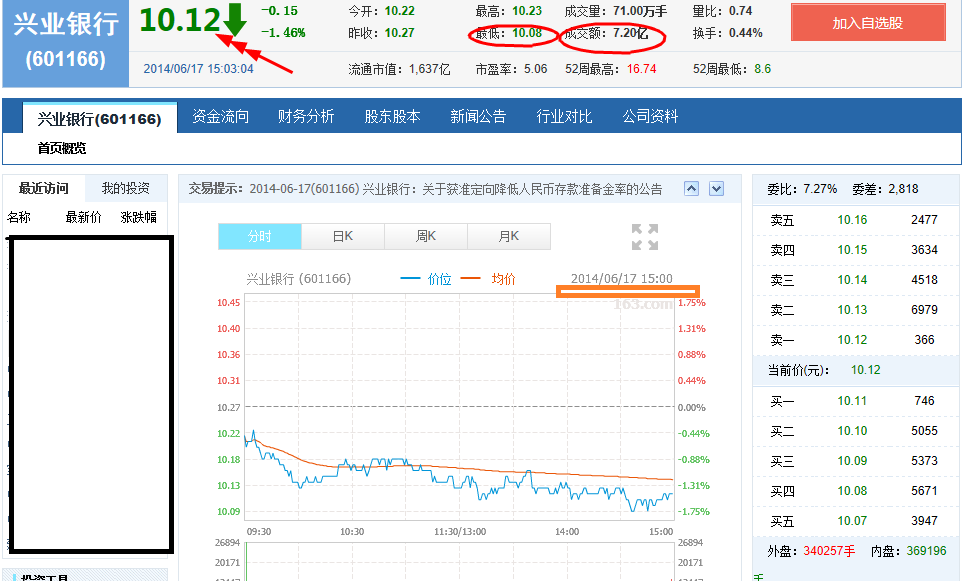
Task: Click the chart title 兴业银行 (601166)
Action: pos(299,279)
